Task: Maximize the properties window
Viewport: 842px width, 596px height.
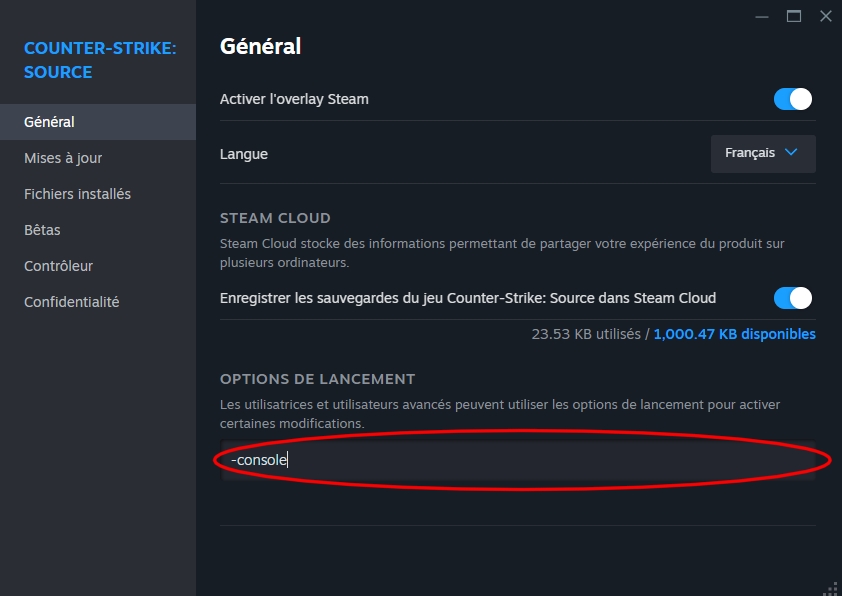Action: pyautogui.click(x=794, y=17)
